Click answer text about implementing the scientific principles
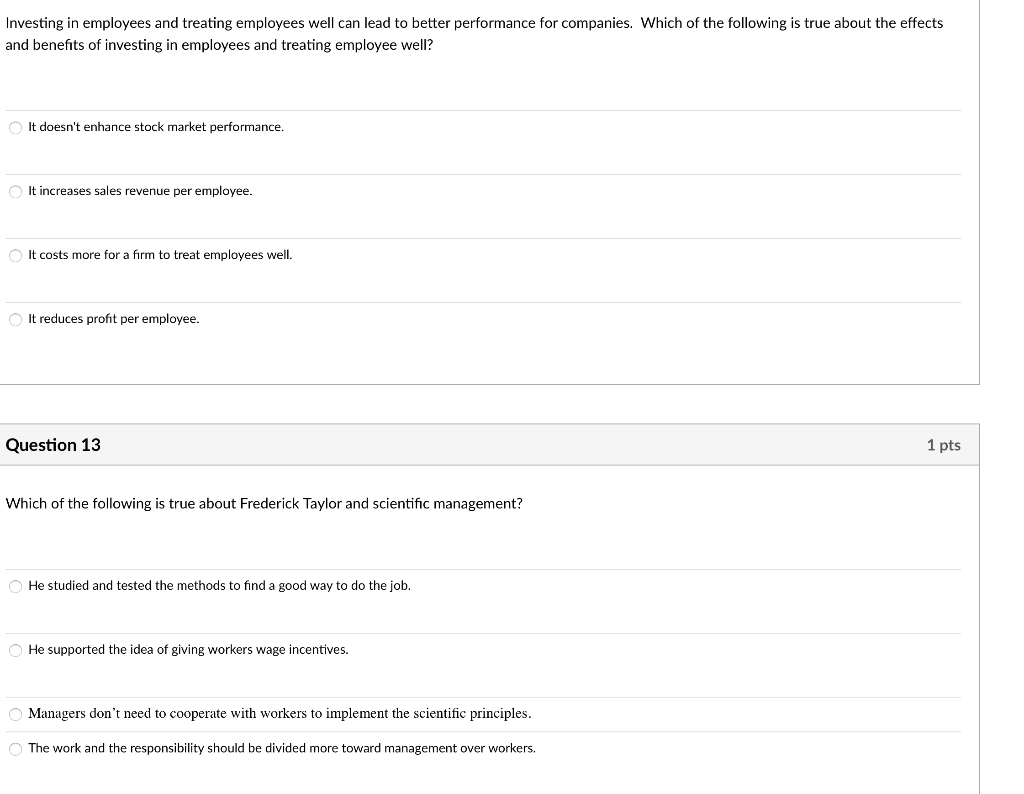 279,714
